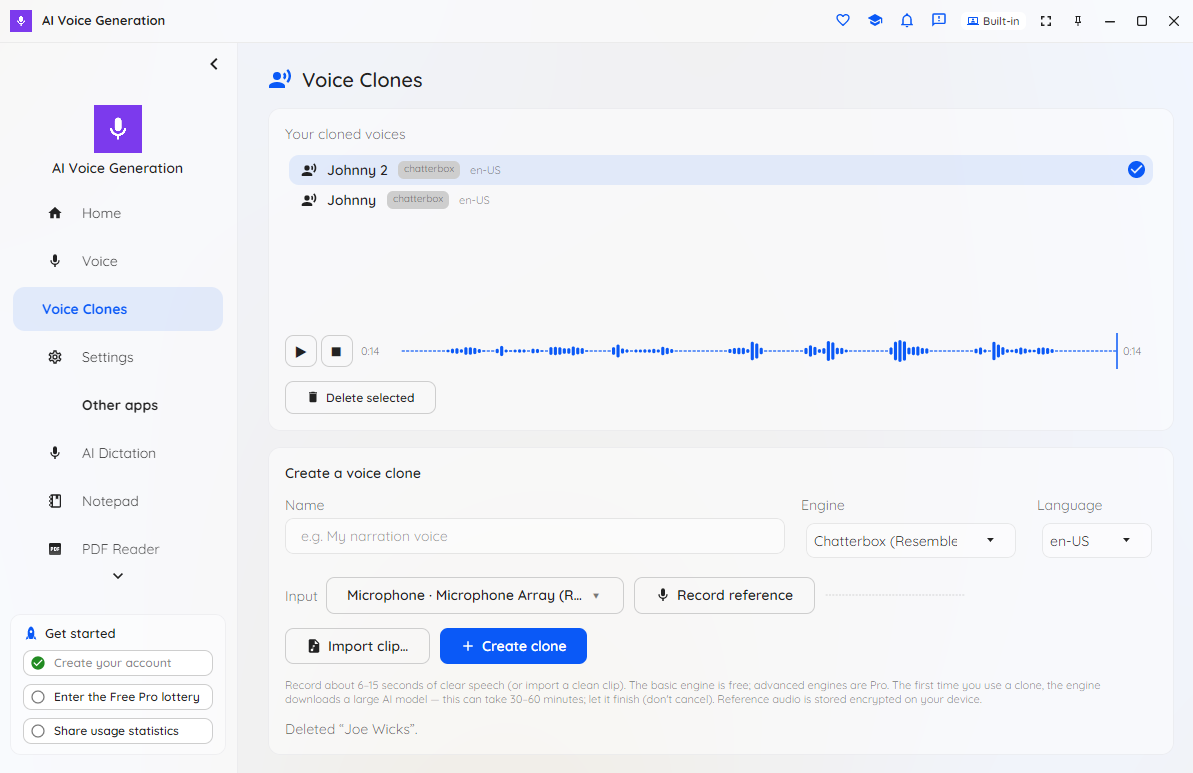This screenshot has width=1193, height=773.
Task: Open the Language dropdown en-US
Action: click(1096, 541)
